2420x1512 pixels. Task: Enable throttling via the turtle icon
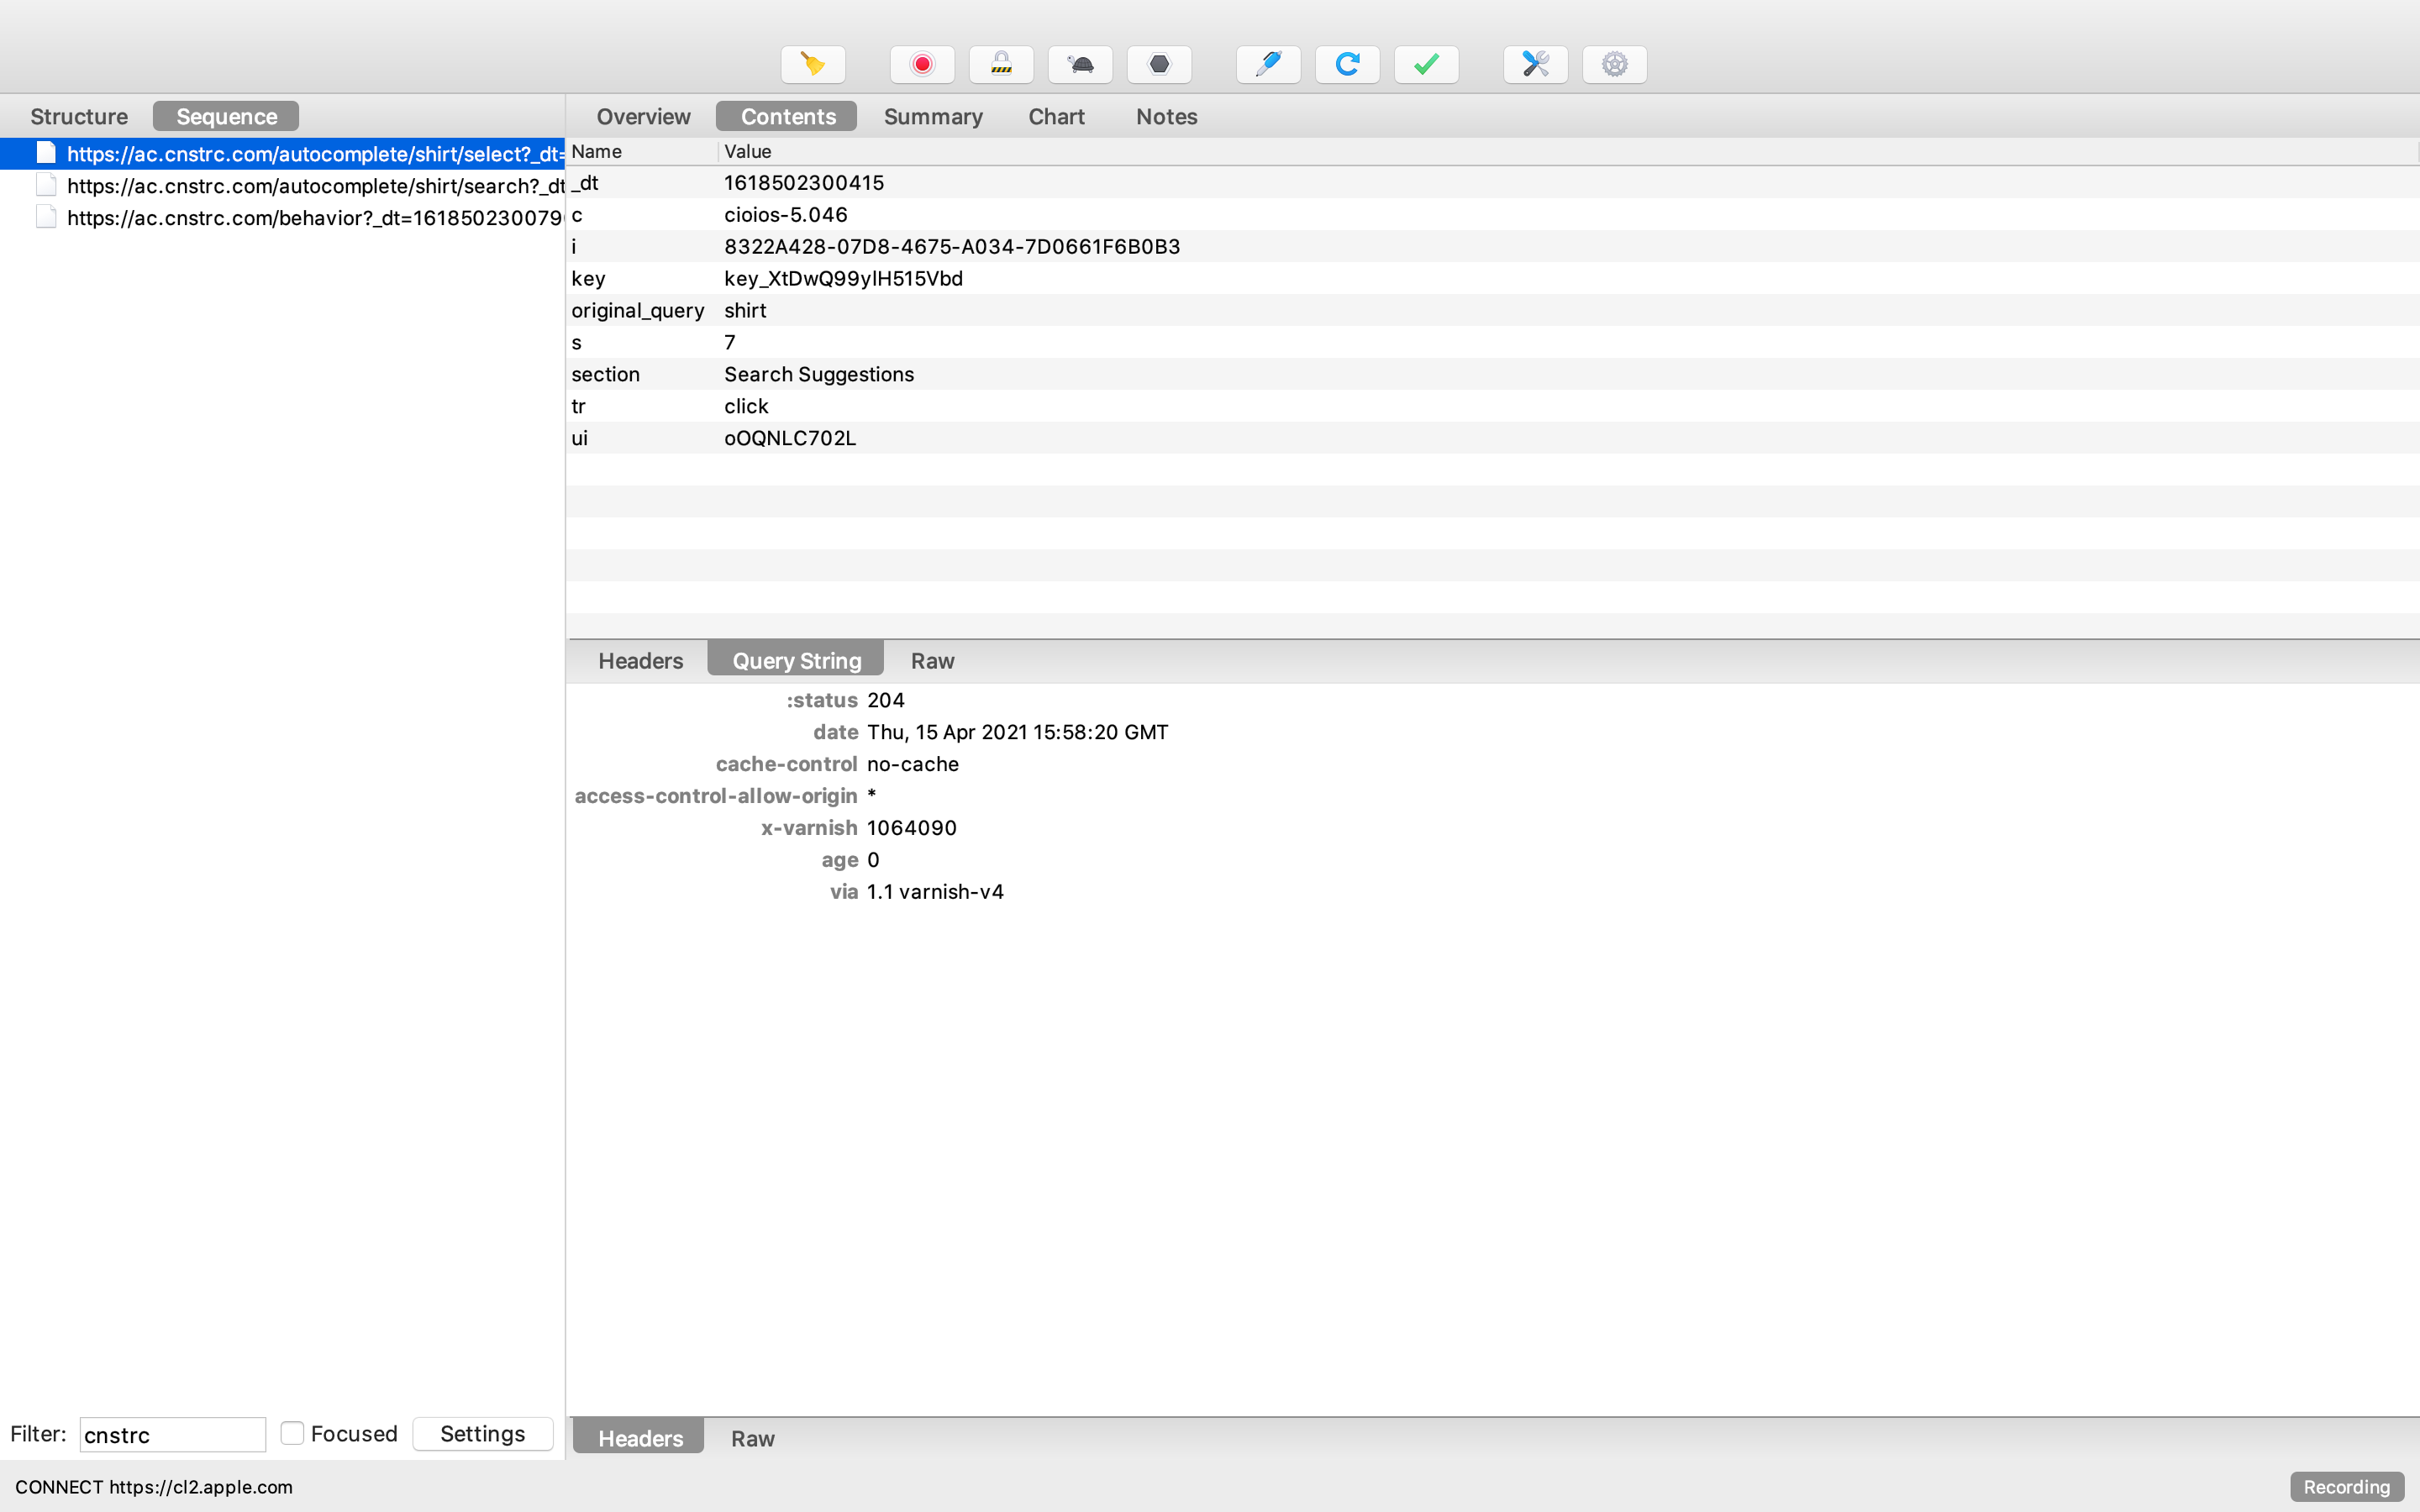[1078, 64]
